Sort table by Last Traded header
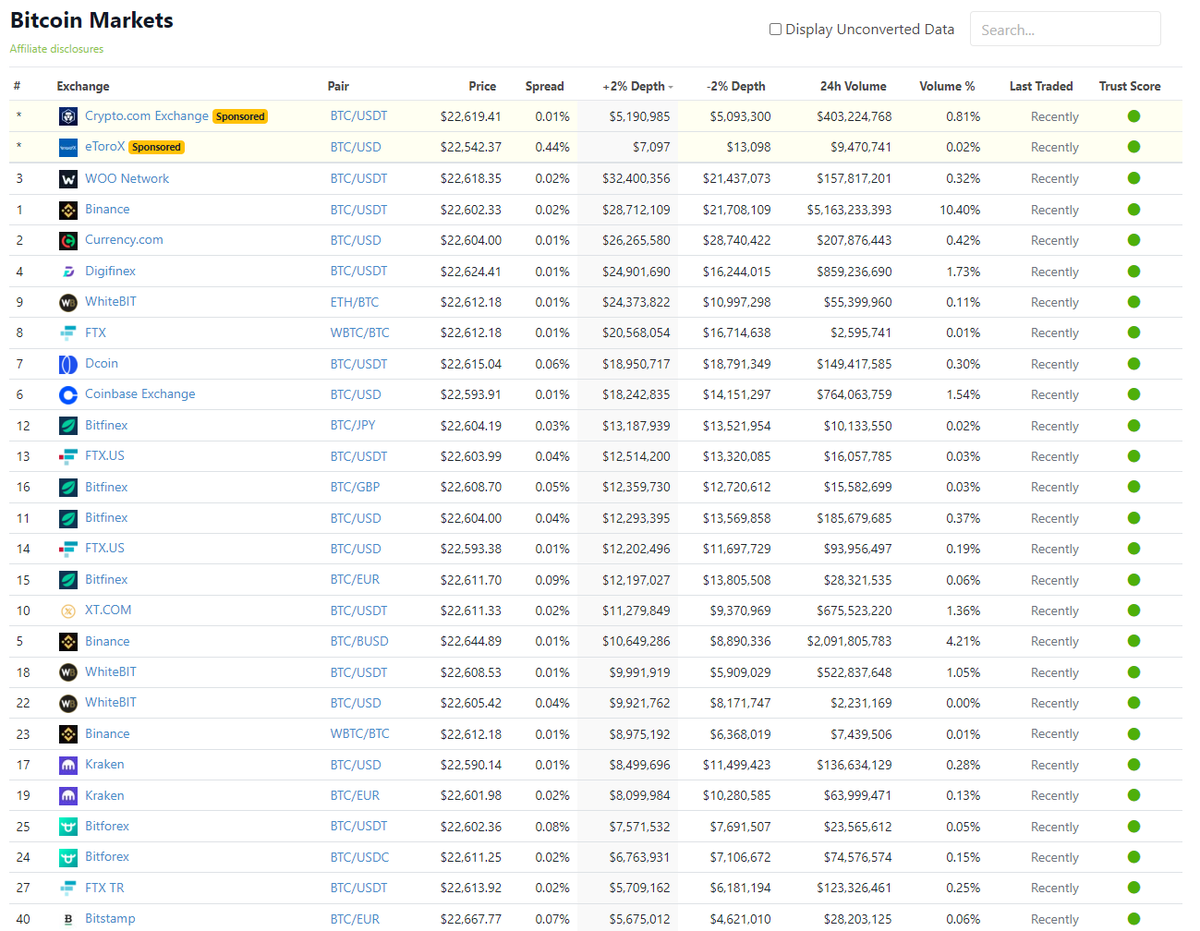The image size is (1200, 931). pos(1041,86)
